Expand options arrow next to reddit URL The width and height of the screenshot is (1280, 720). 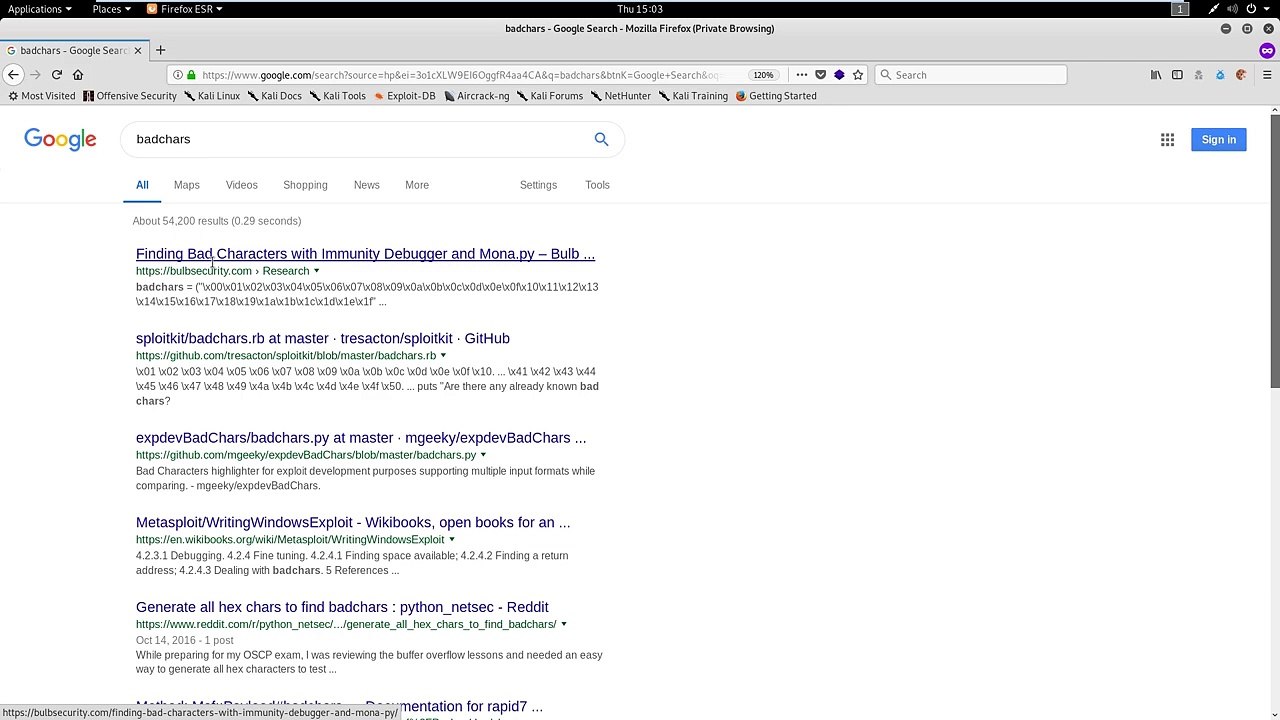(x=564, y=624)
